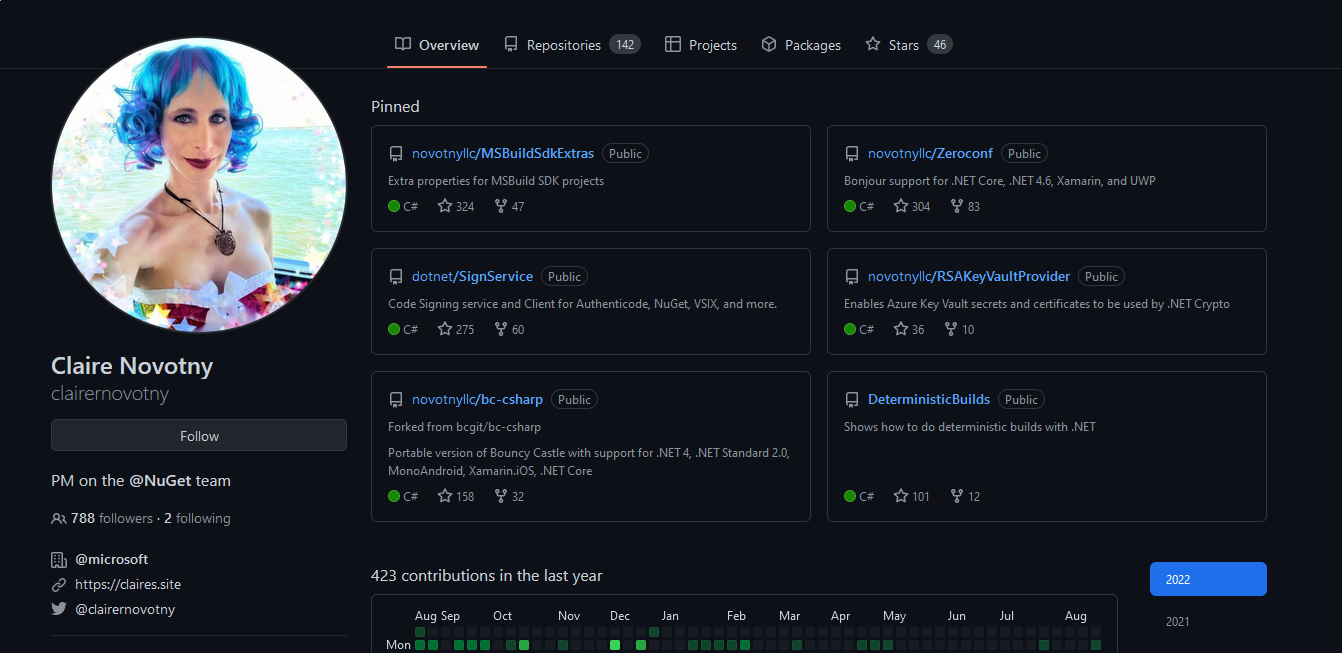The height and width of the screenshot is (653, 1342).
Task: Open the Projects tab
Action: (701, 45)
